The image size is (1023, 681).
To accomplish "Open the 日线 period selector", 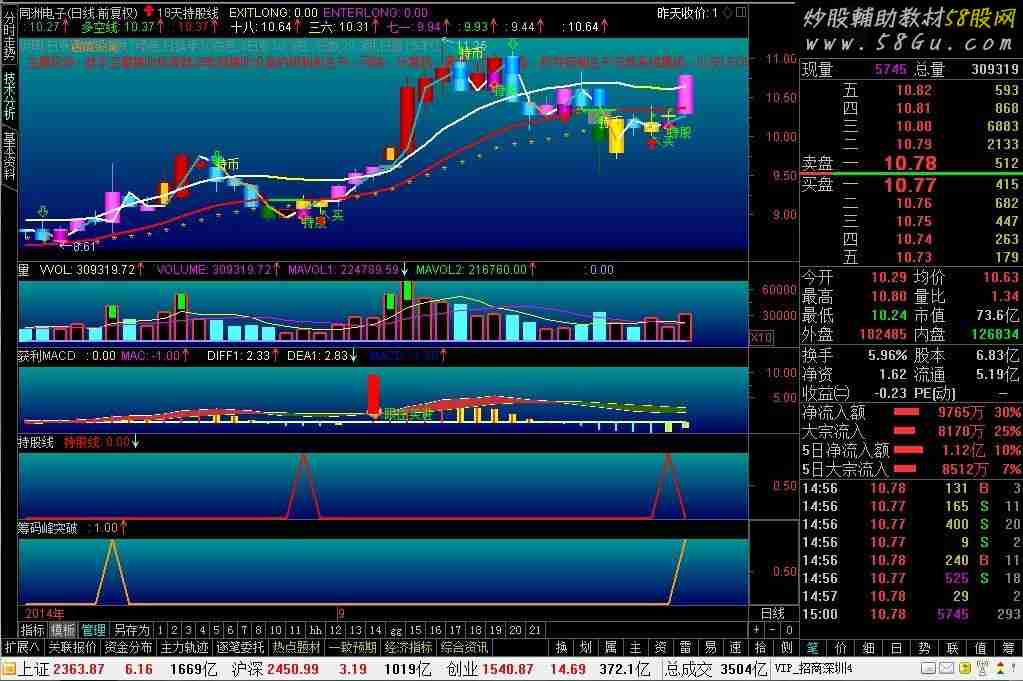I will click(773, 612).
